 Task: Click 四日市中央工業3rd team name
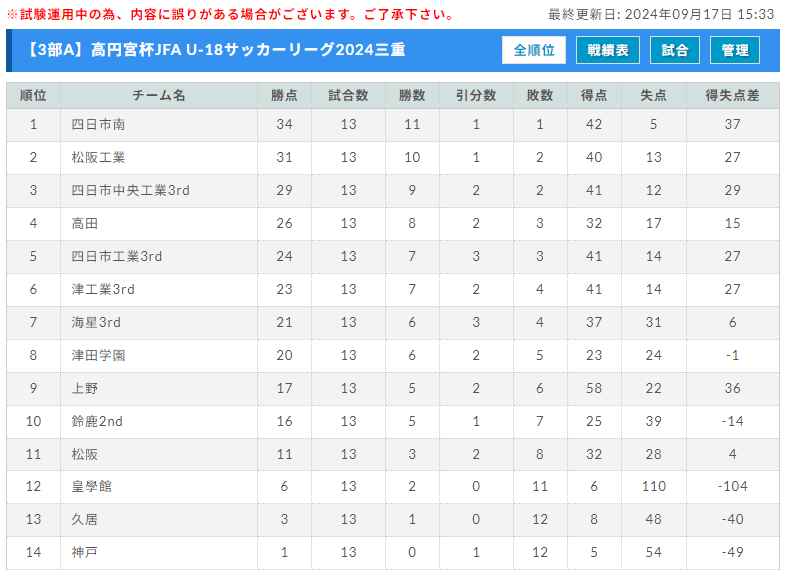(130, 190)
